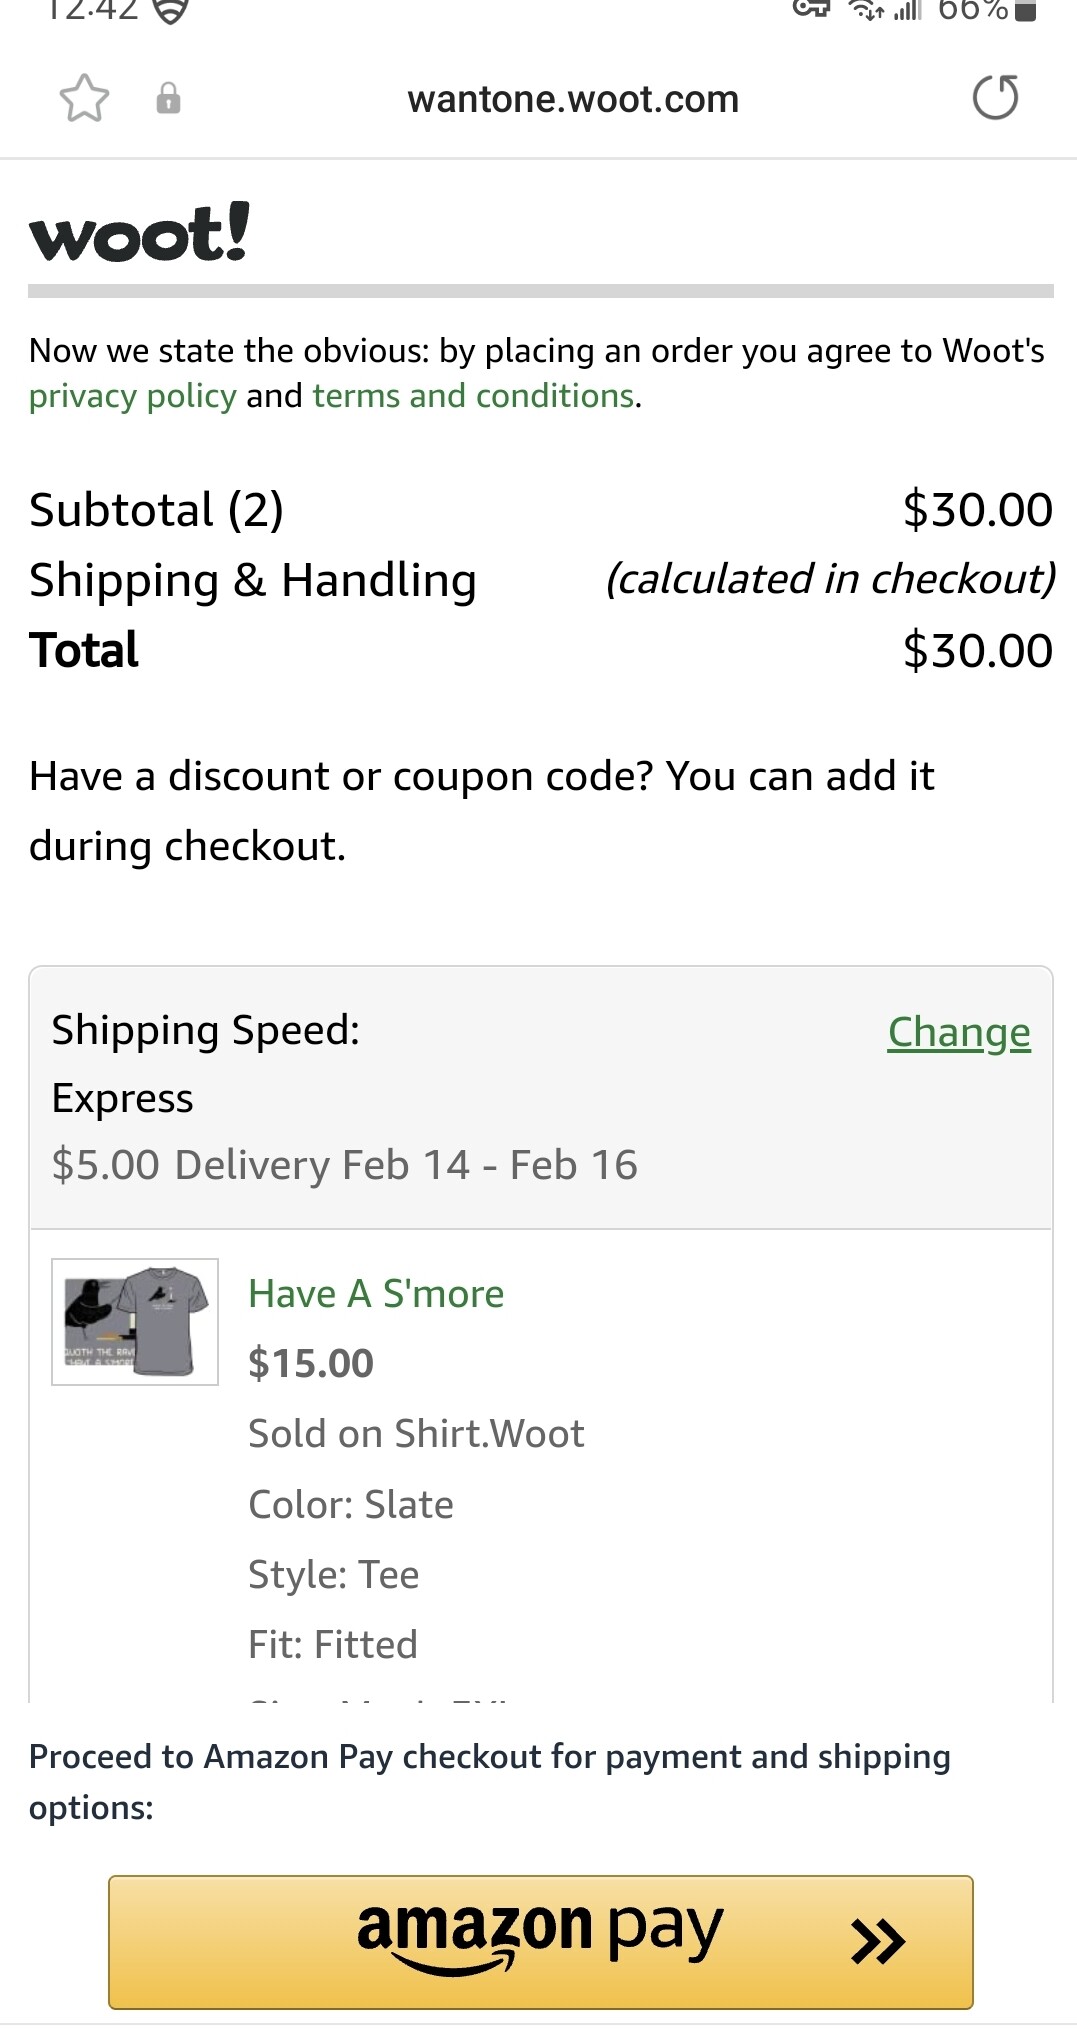Tap the $15.00 item price
Viewport: 1077px width, 2029px height.
click(x=310, y=1364)
